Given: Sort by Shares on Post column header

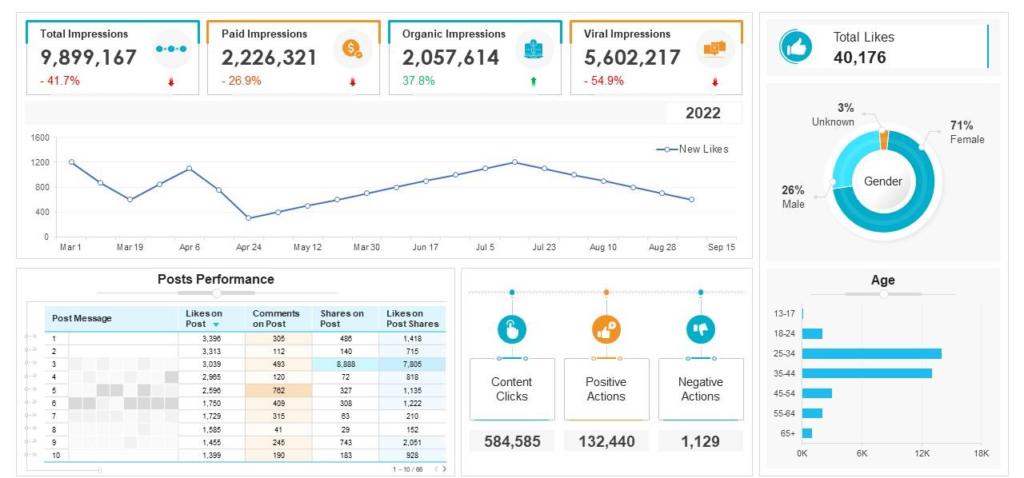Looking at the screenshot, I should pos(345,319).
